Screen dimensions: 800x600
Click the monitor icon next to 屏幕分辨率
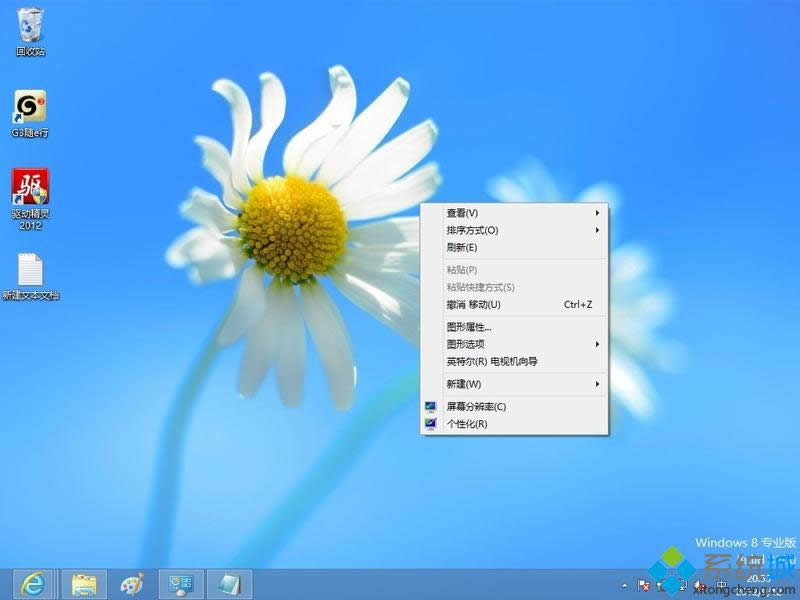coord(429,407)
